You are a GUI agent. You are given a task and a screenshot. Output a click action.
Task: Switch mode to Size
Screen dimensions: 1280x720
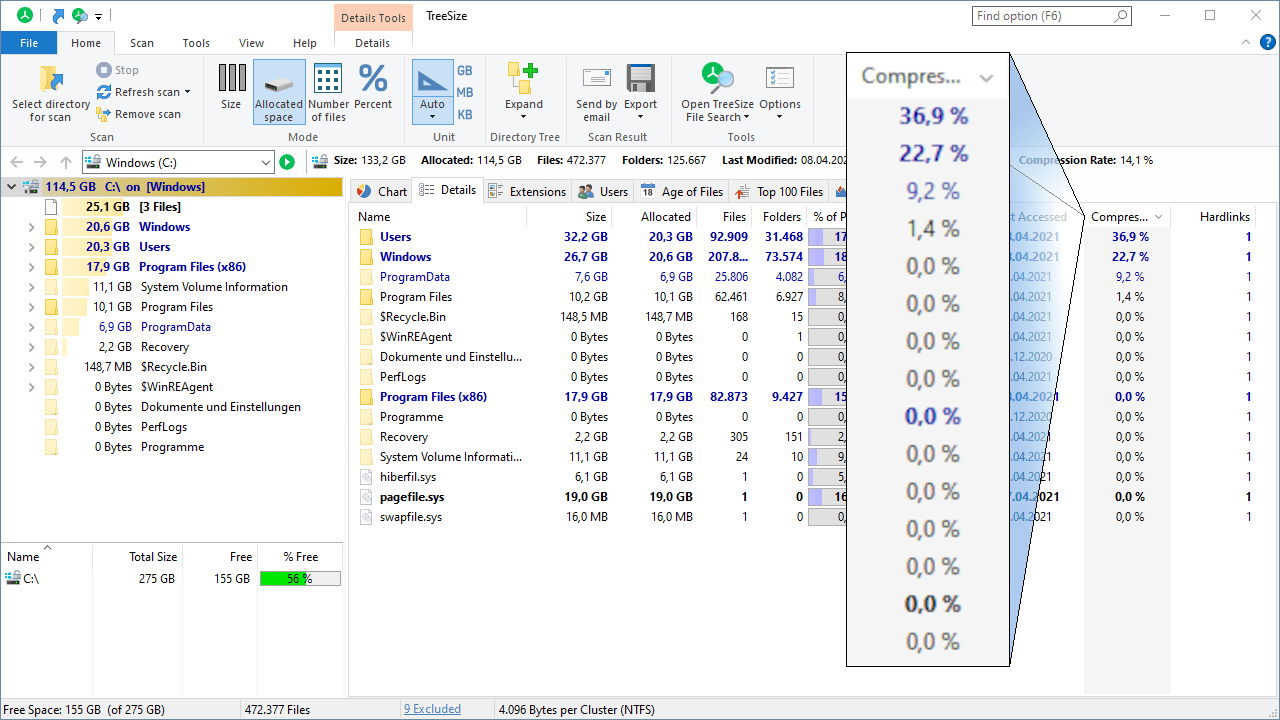(231, 86)
